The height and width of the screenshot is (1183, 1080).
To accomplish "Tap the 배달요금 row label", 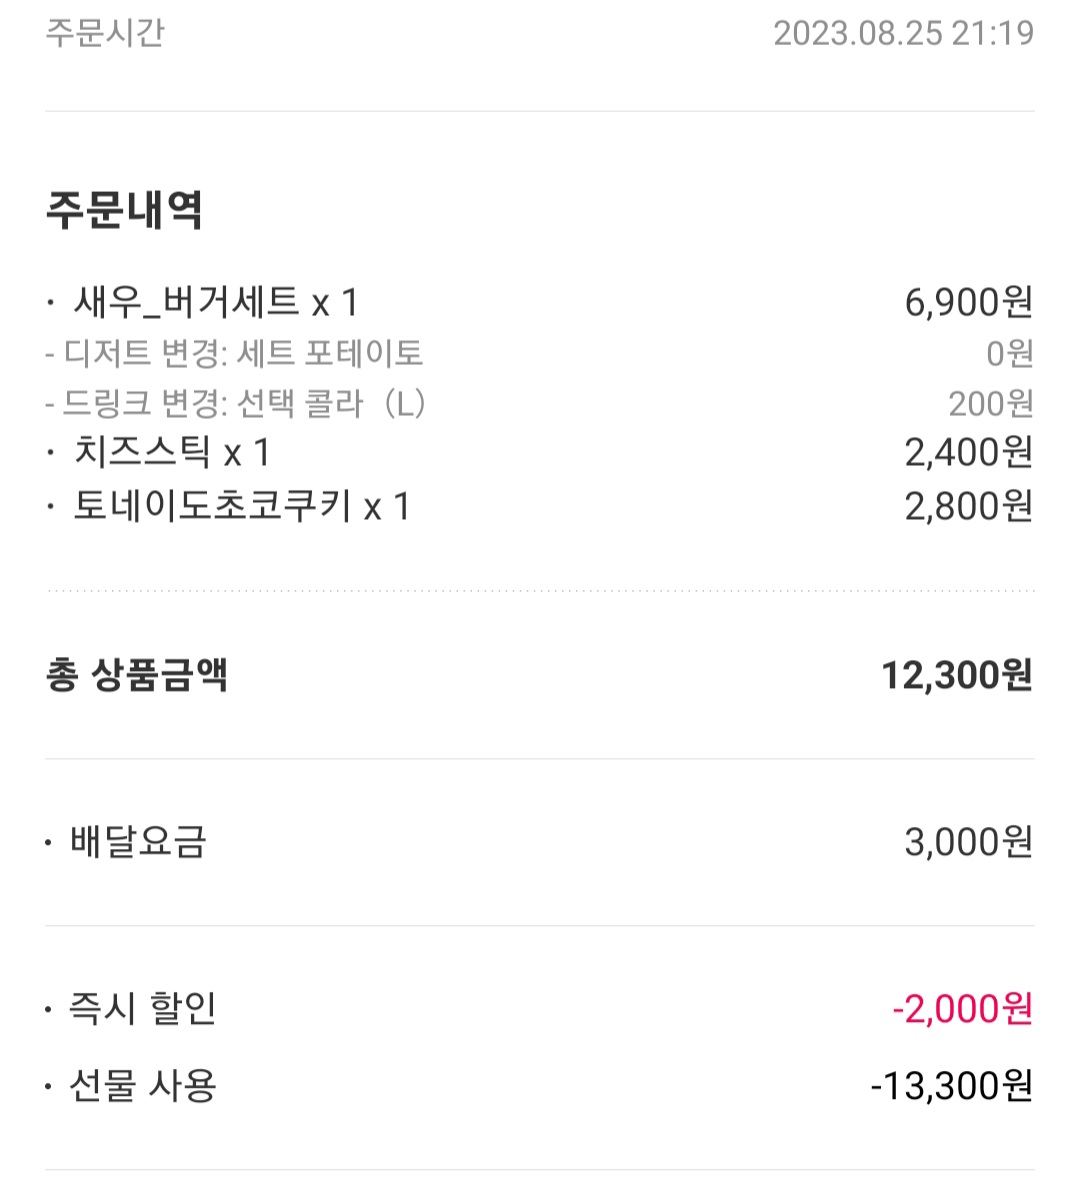I will coord(138,841).
